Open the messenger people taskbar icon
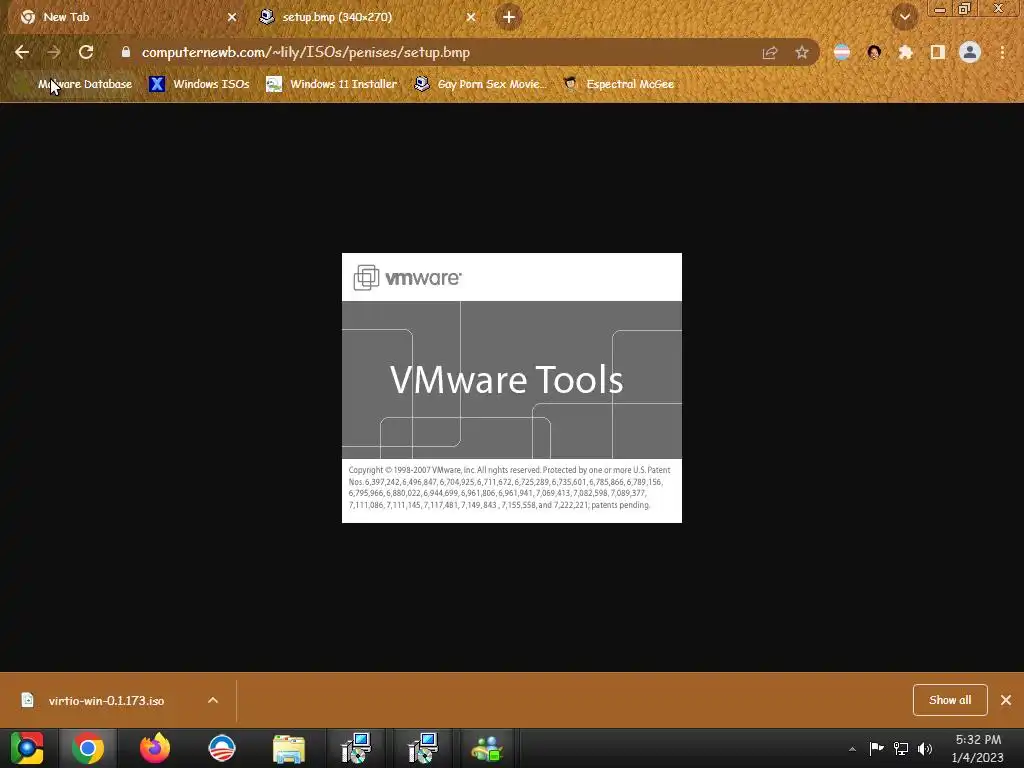This screenshot has height=768, width=1024. 487,748
